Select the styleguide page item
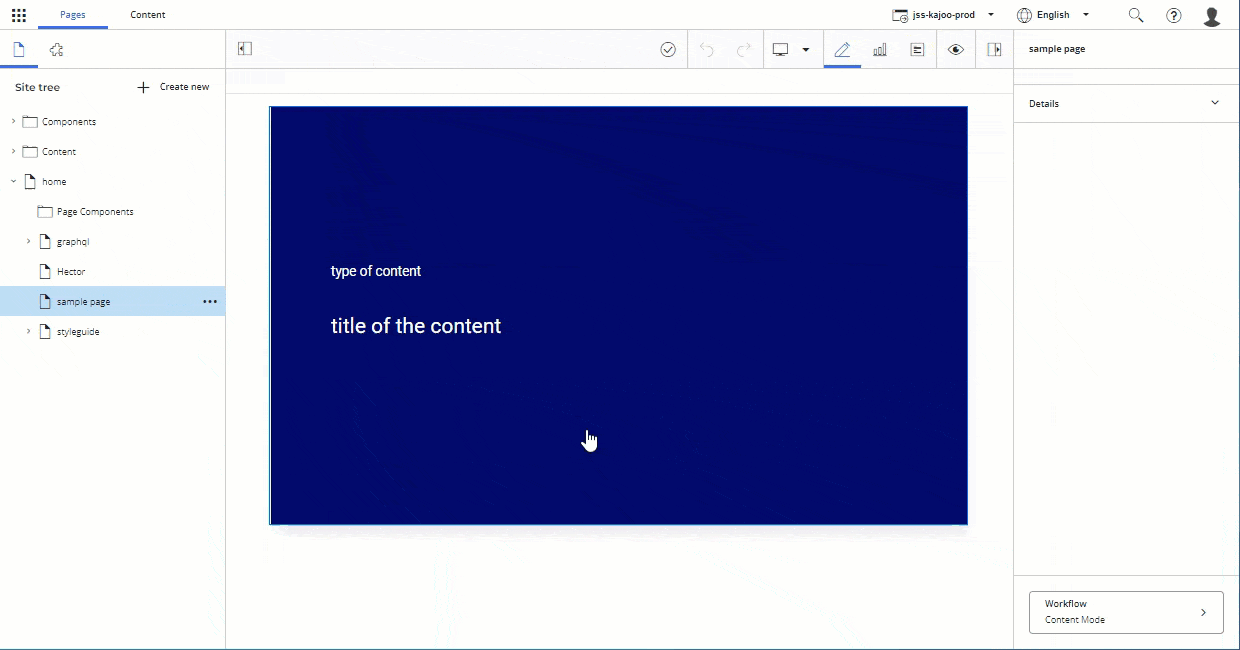Screen dimensions: 1240x650 pyautogui.click(x=78, y=331)
